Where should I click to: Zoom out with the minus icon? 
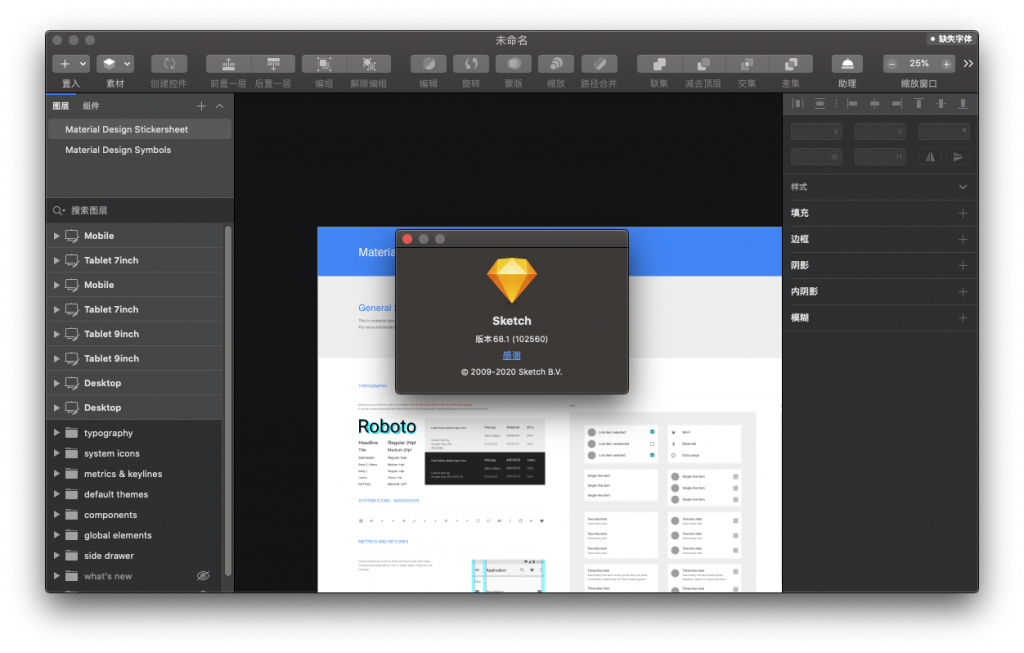coord(892,63)
